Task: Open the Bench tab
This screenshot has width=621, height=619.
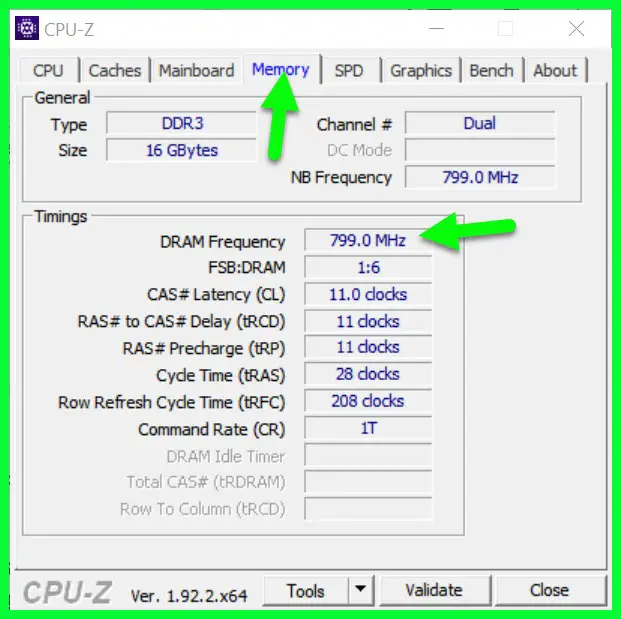Action: tap(491, 70)
